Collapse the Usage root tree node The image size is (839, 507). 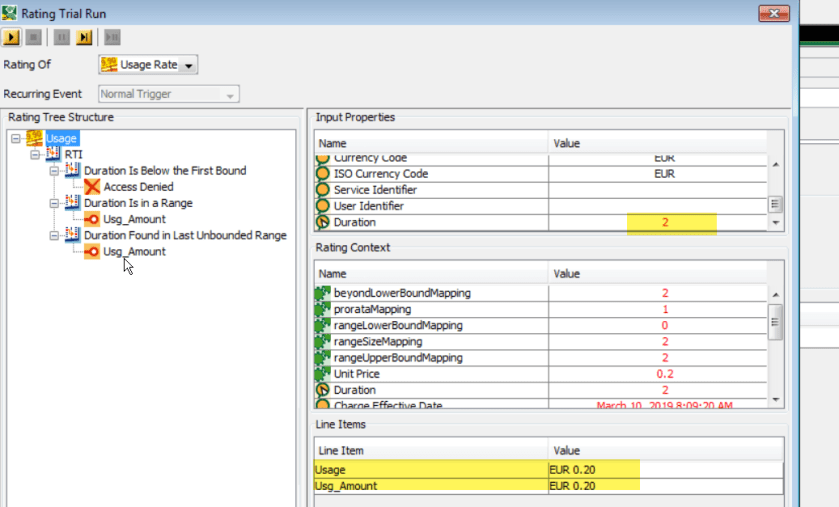(x=16, y=138)
